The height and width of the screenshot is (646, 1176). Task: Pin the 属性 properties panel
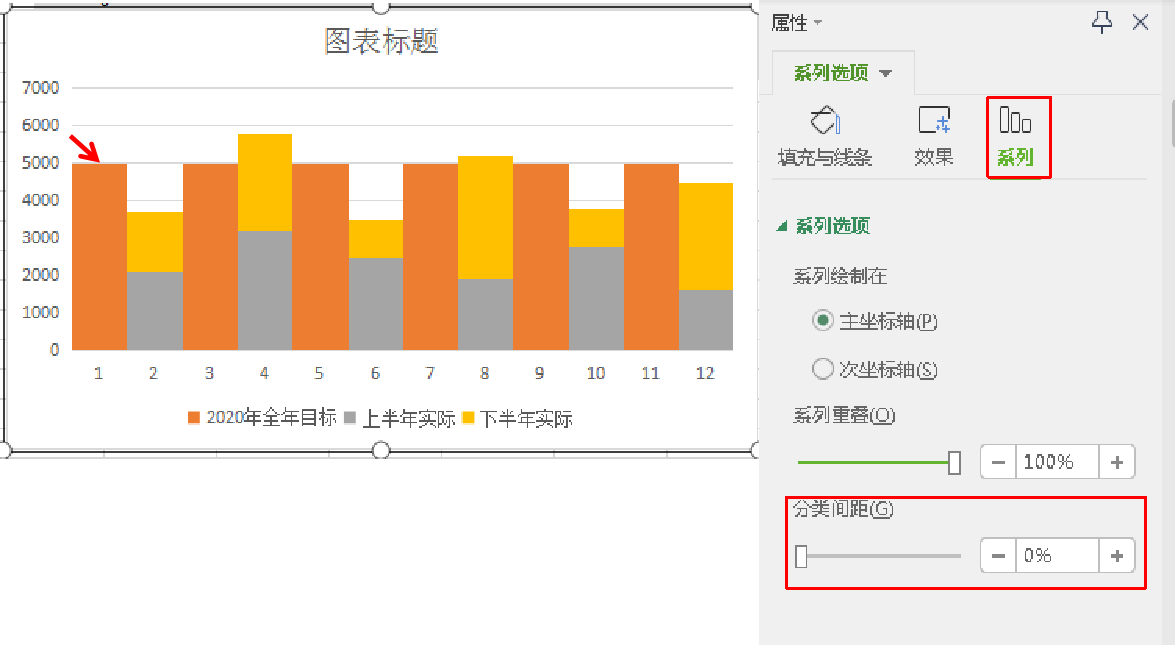coord(1102,23)
